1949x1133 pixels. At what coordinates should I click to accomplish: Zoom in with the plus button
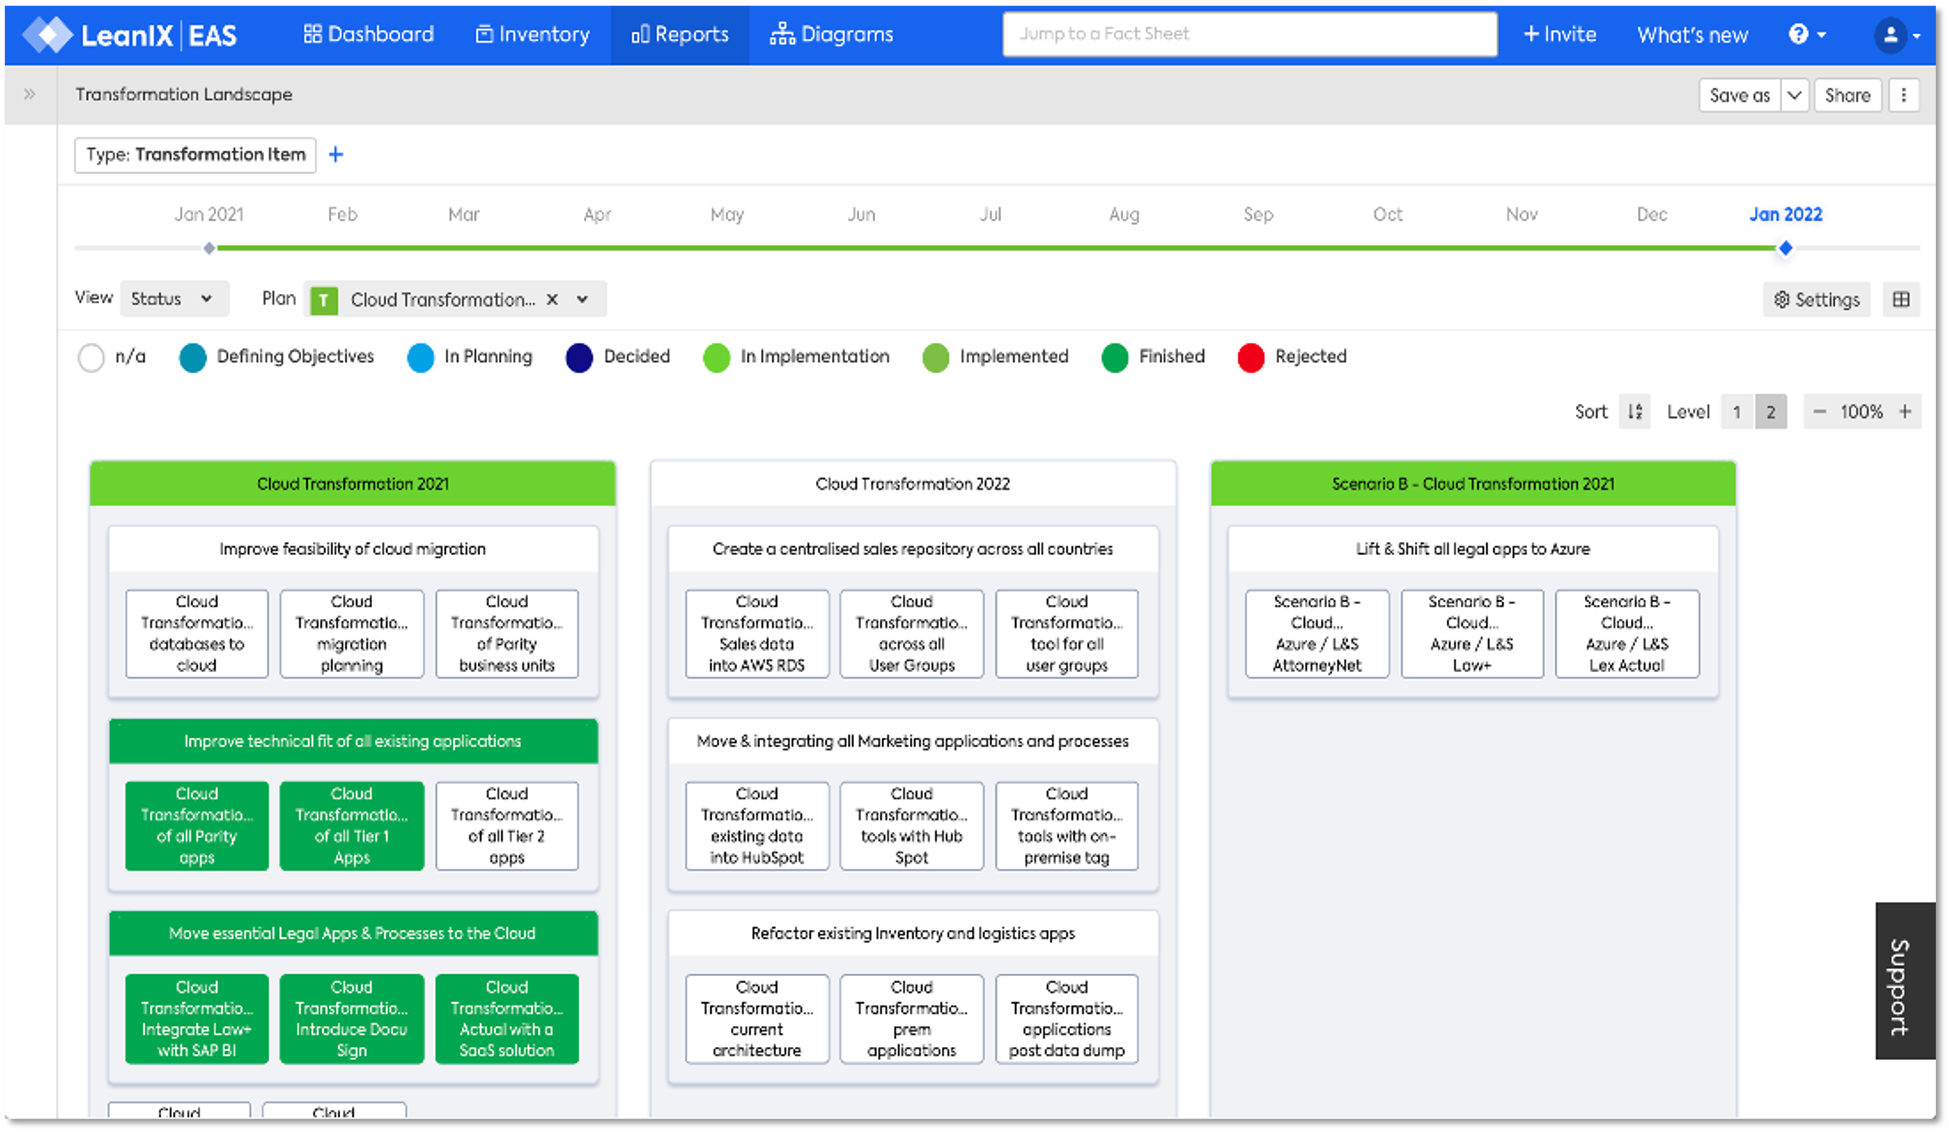click(x=1906, y=412)
